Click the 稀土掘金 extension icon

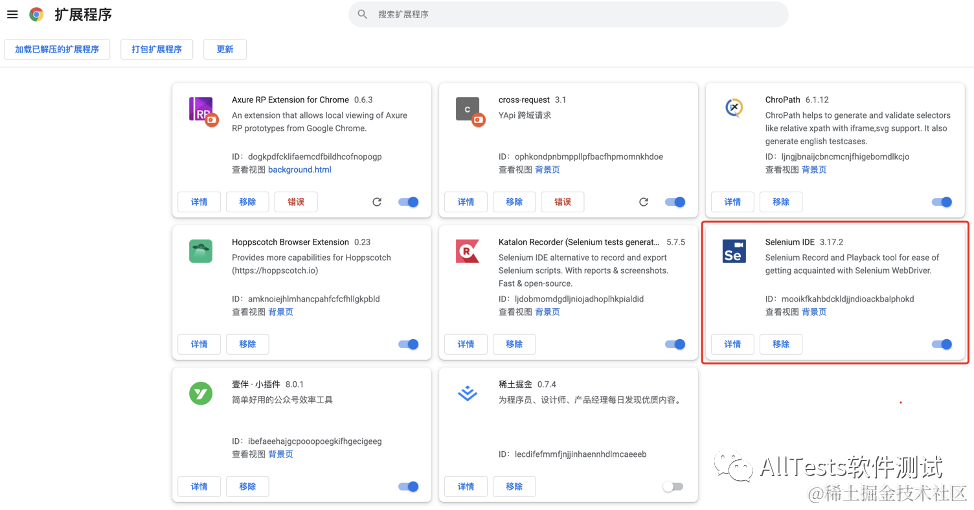pos(467,393)
